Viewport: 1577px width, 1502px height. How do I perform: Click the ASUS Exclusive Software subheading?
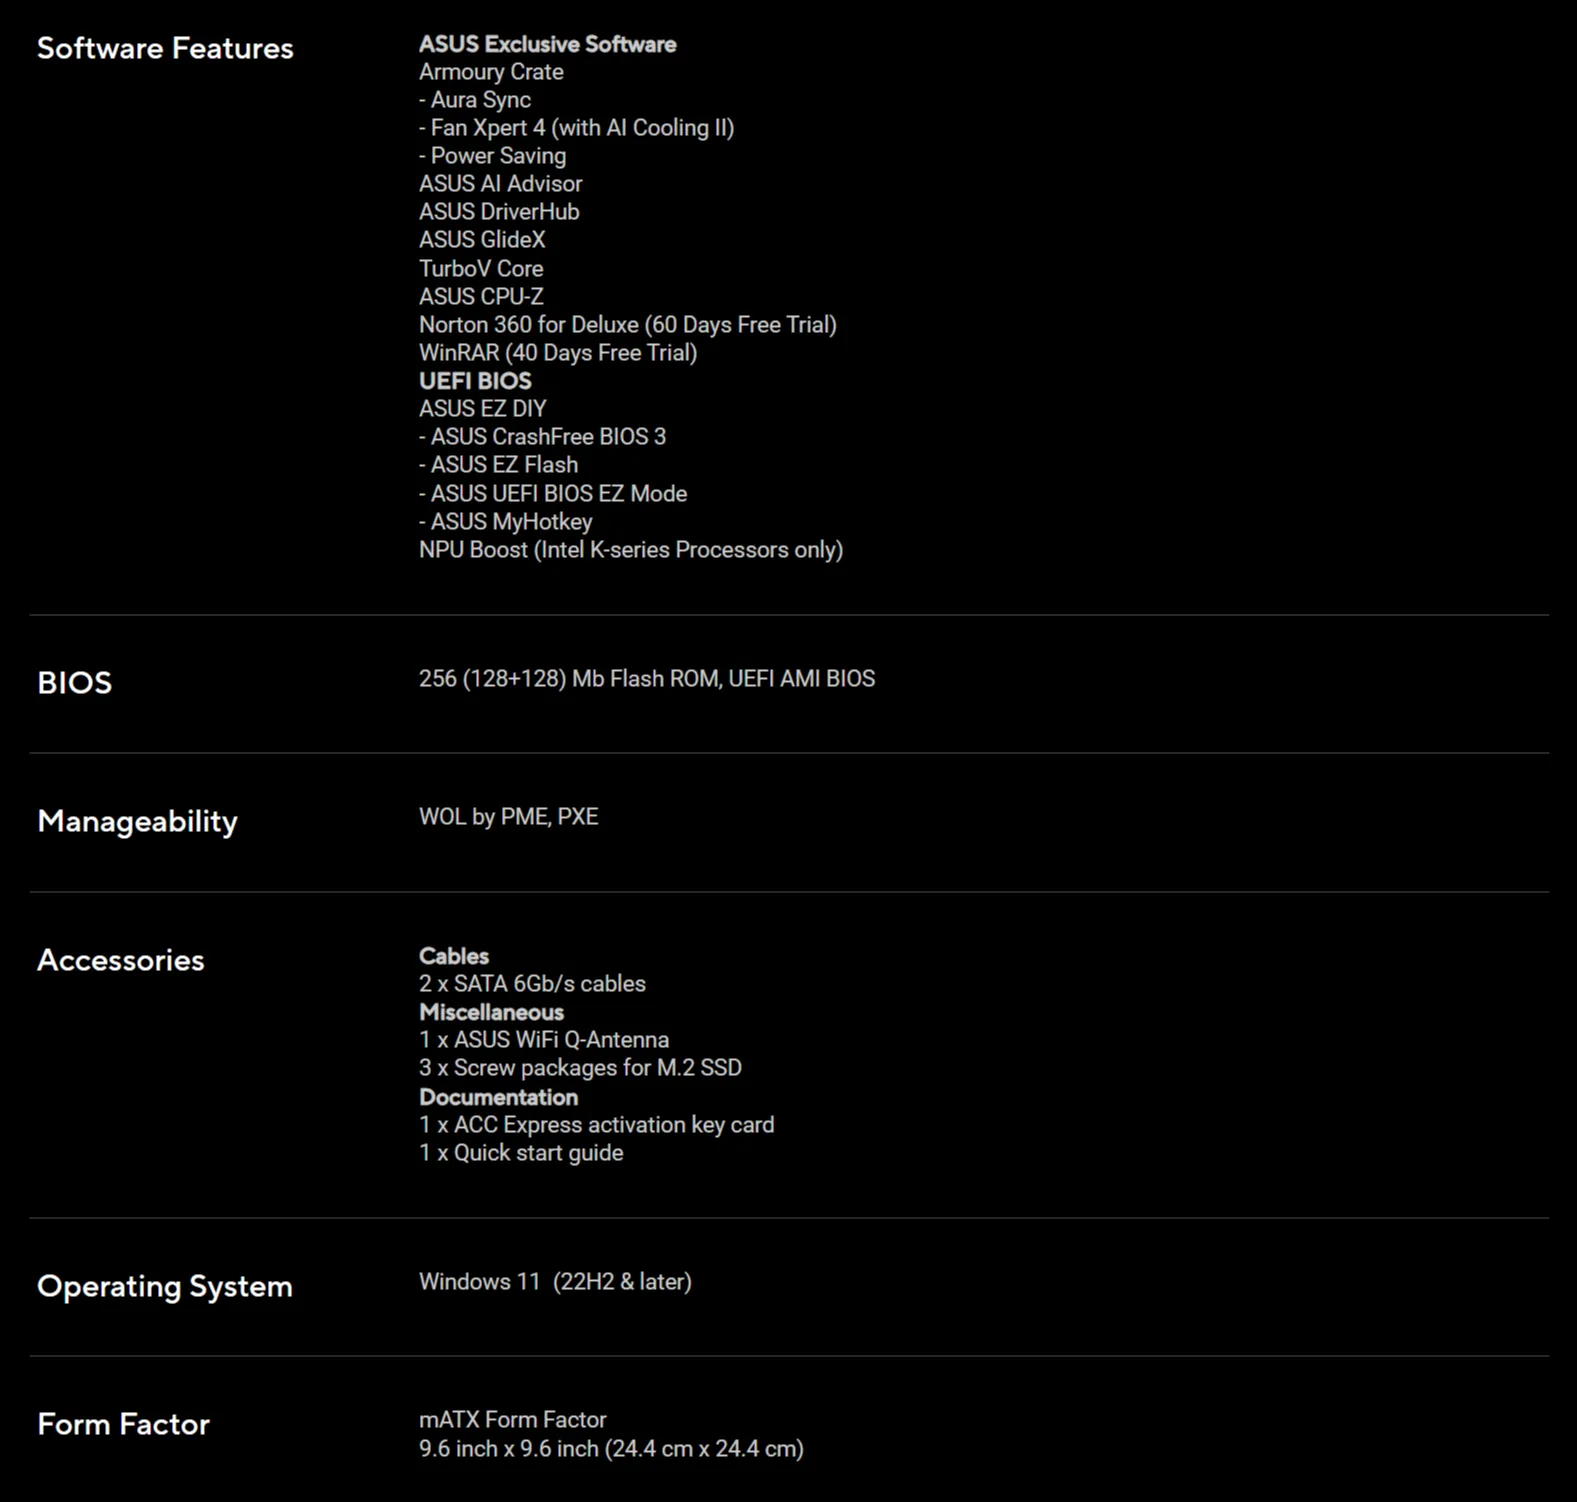pos(547,44)
